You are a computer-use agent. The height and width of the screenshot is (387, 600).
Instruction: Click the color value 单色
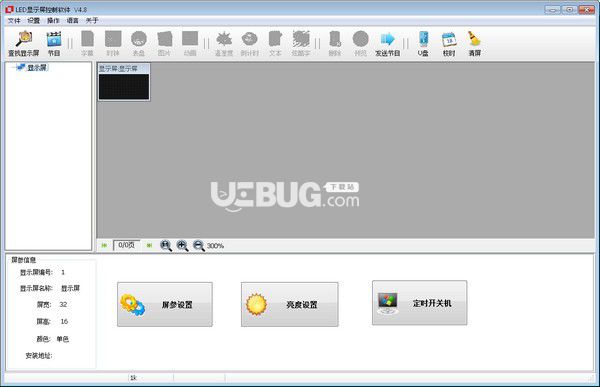(x=63, y=339)
